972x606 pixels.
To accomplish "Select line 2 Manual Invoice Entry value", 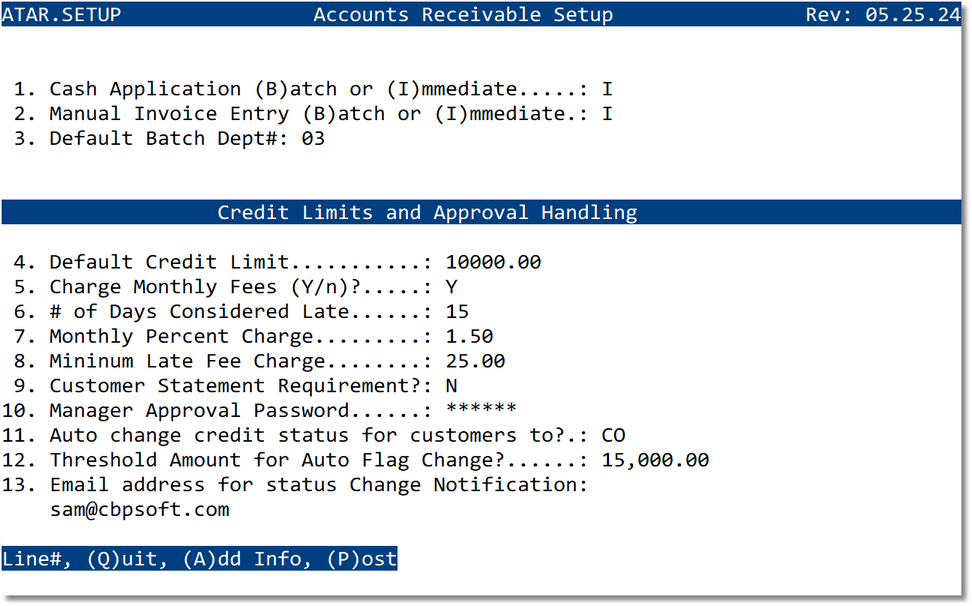I will click(x=607, y=113).
